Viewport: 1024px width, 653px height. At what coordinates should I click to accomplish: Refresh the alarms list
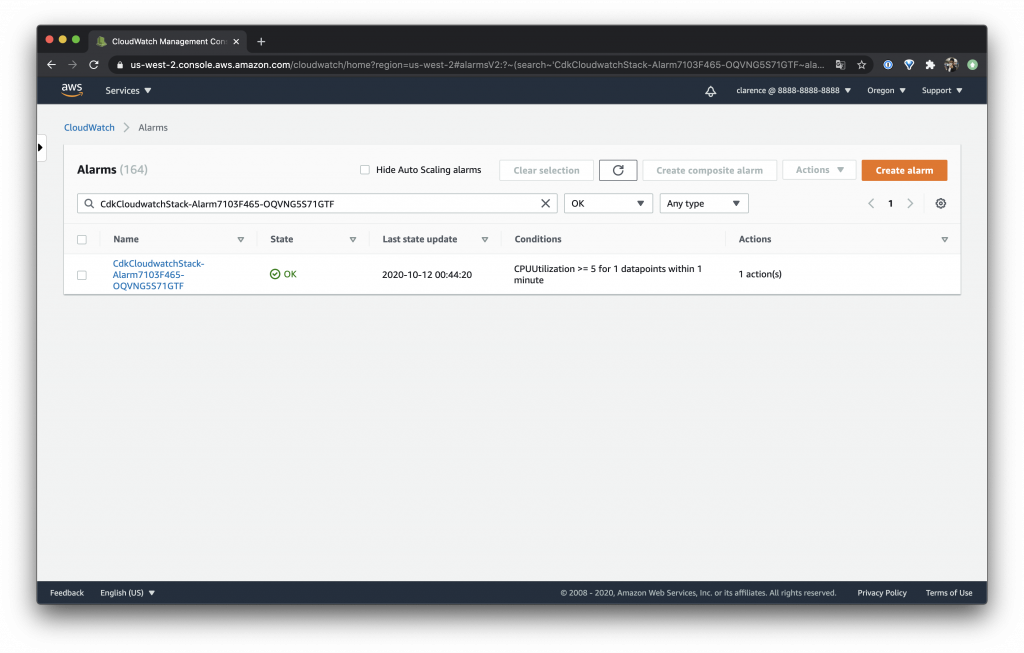618,170
